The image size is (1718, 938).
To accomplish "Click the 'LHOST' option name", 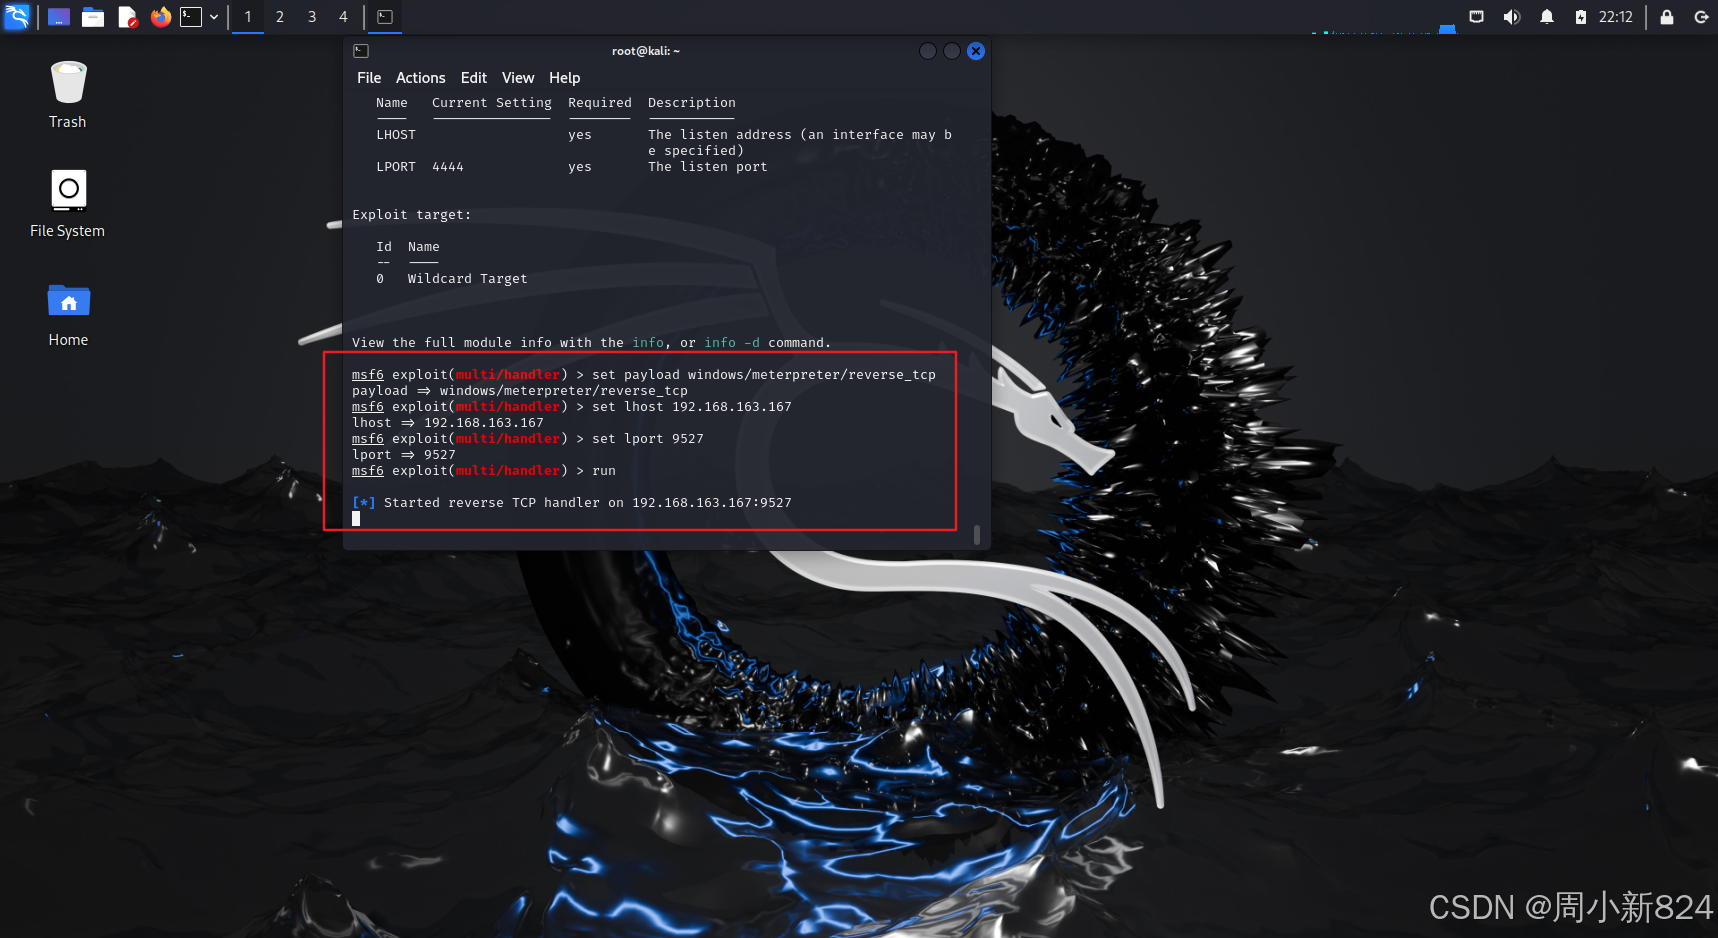I will point(396,135).
